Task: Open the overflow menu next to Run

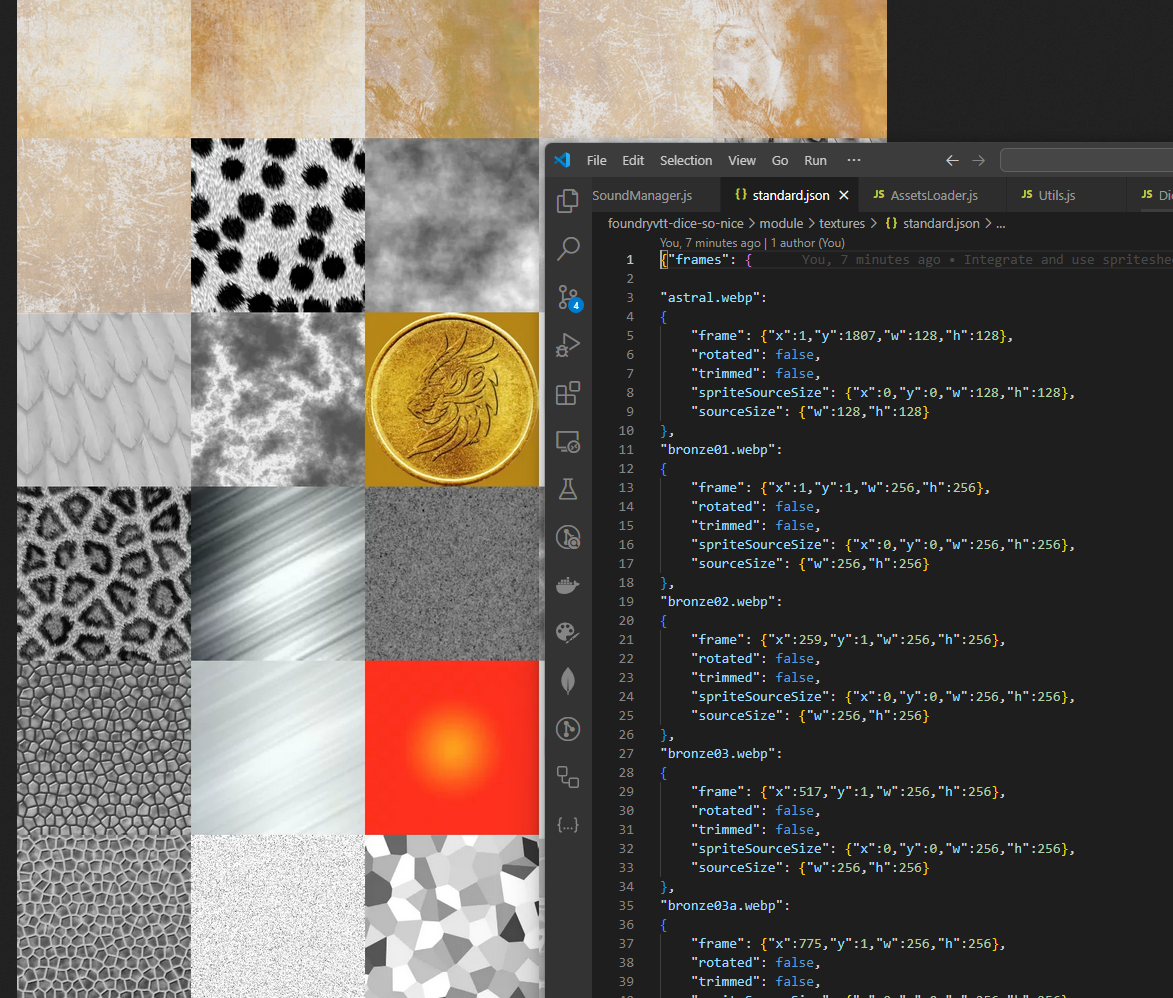Action: [853, 160]
